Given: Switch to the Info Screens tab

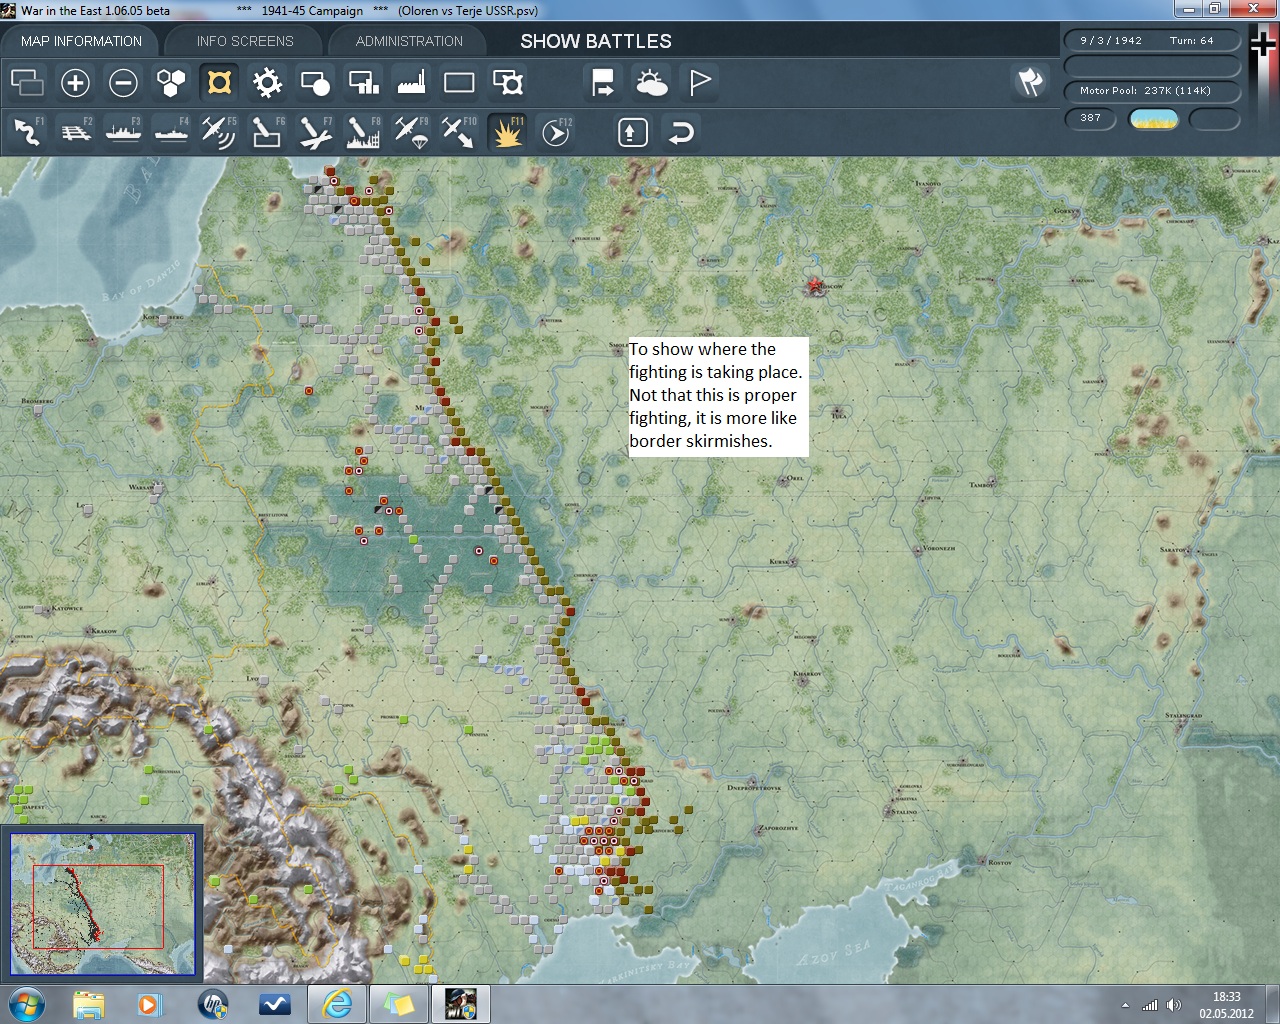Looking at the screenshot, I should tap(245, 41).
